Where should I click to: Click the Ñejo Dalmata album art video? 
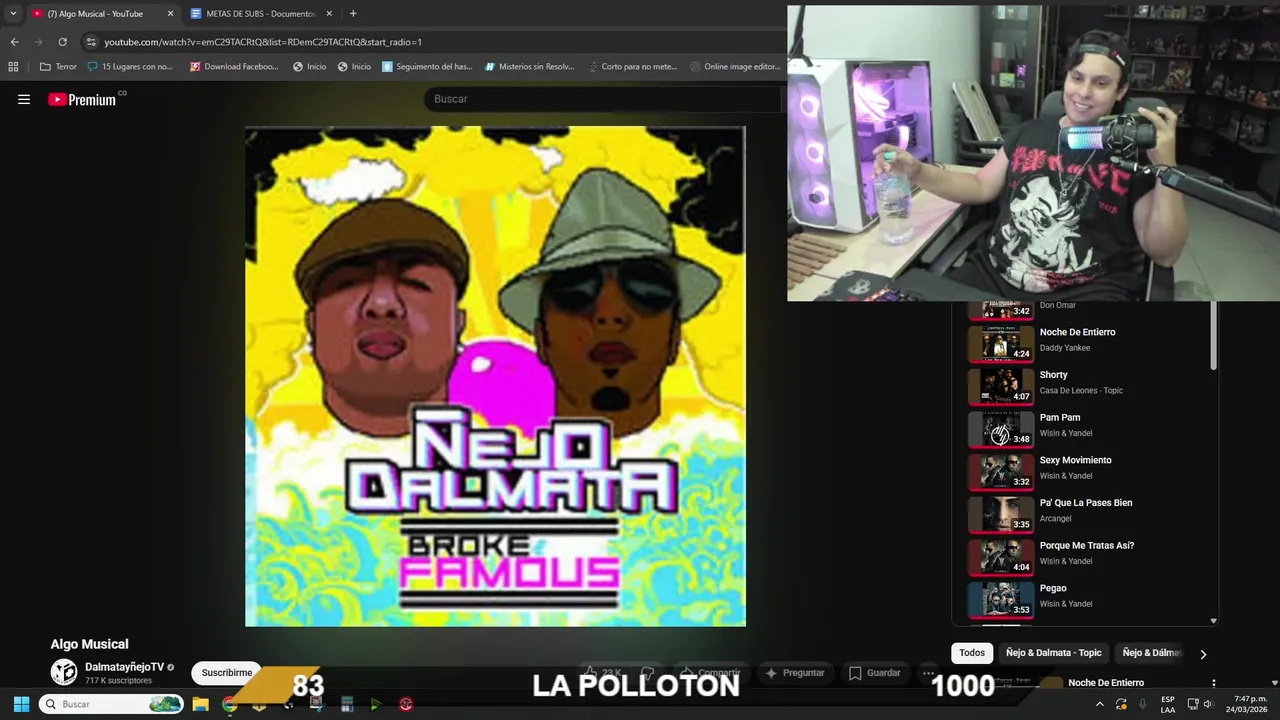point(495,376)
